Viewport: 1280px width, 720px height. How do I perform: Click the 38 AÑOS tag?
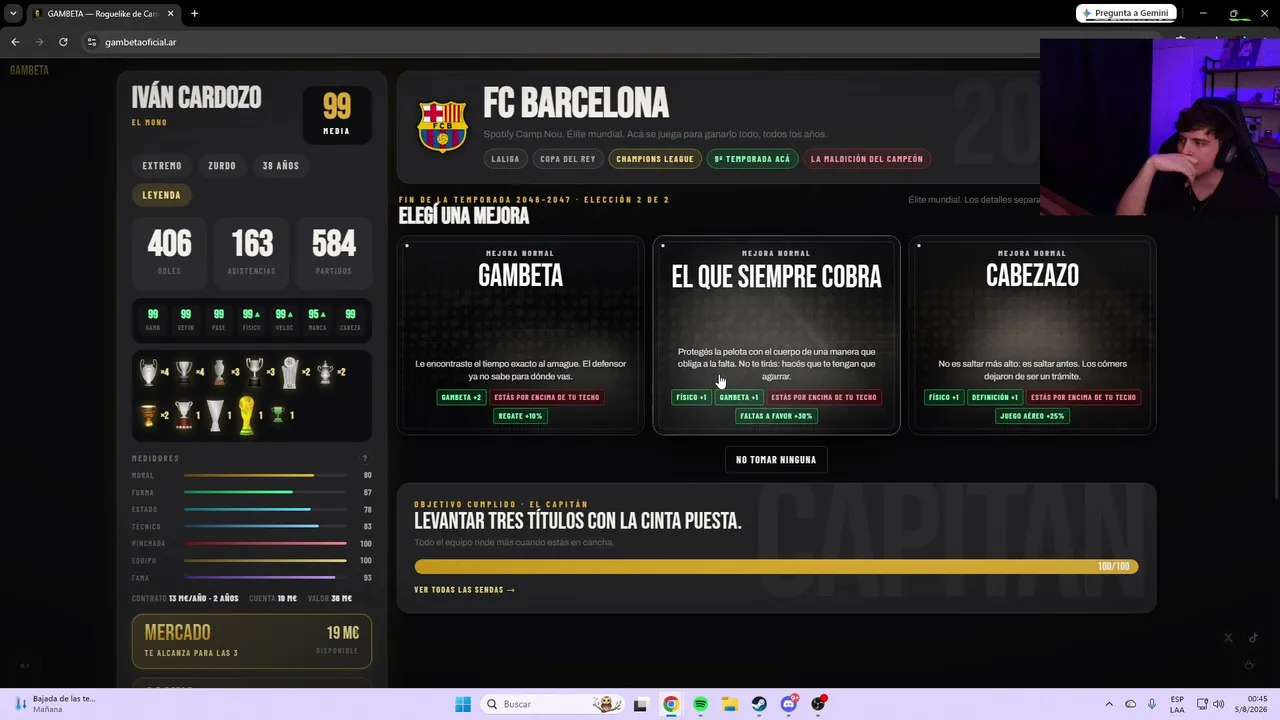pos(281,166)
